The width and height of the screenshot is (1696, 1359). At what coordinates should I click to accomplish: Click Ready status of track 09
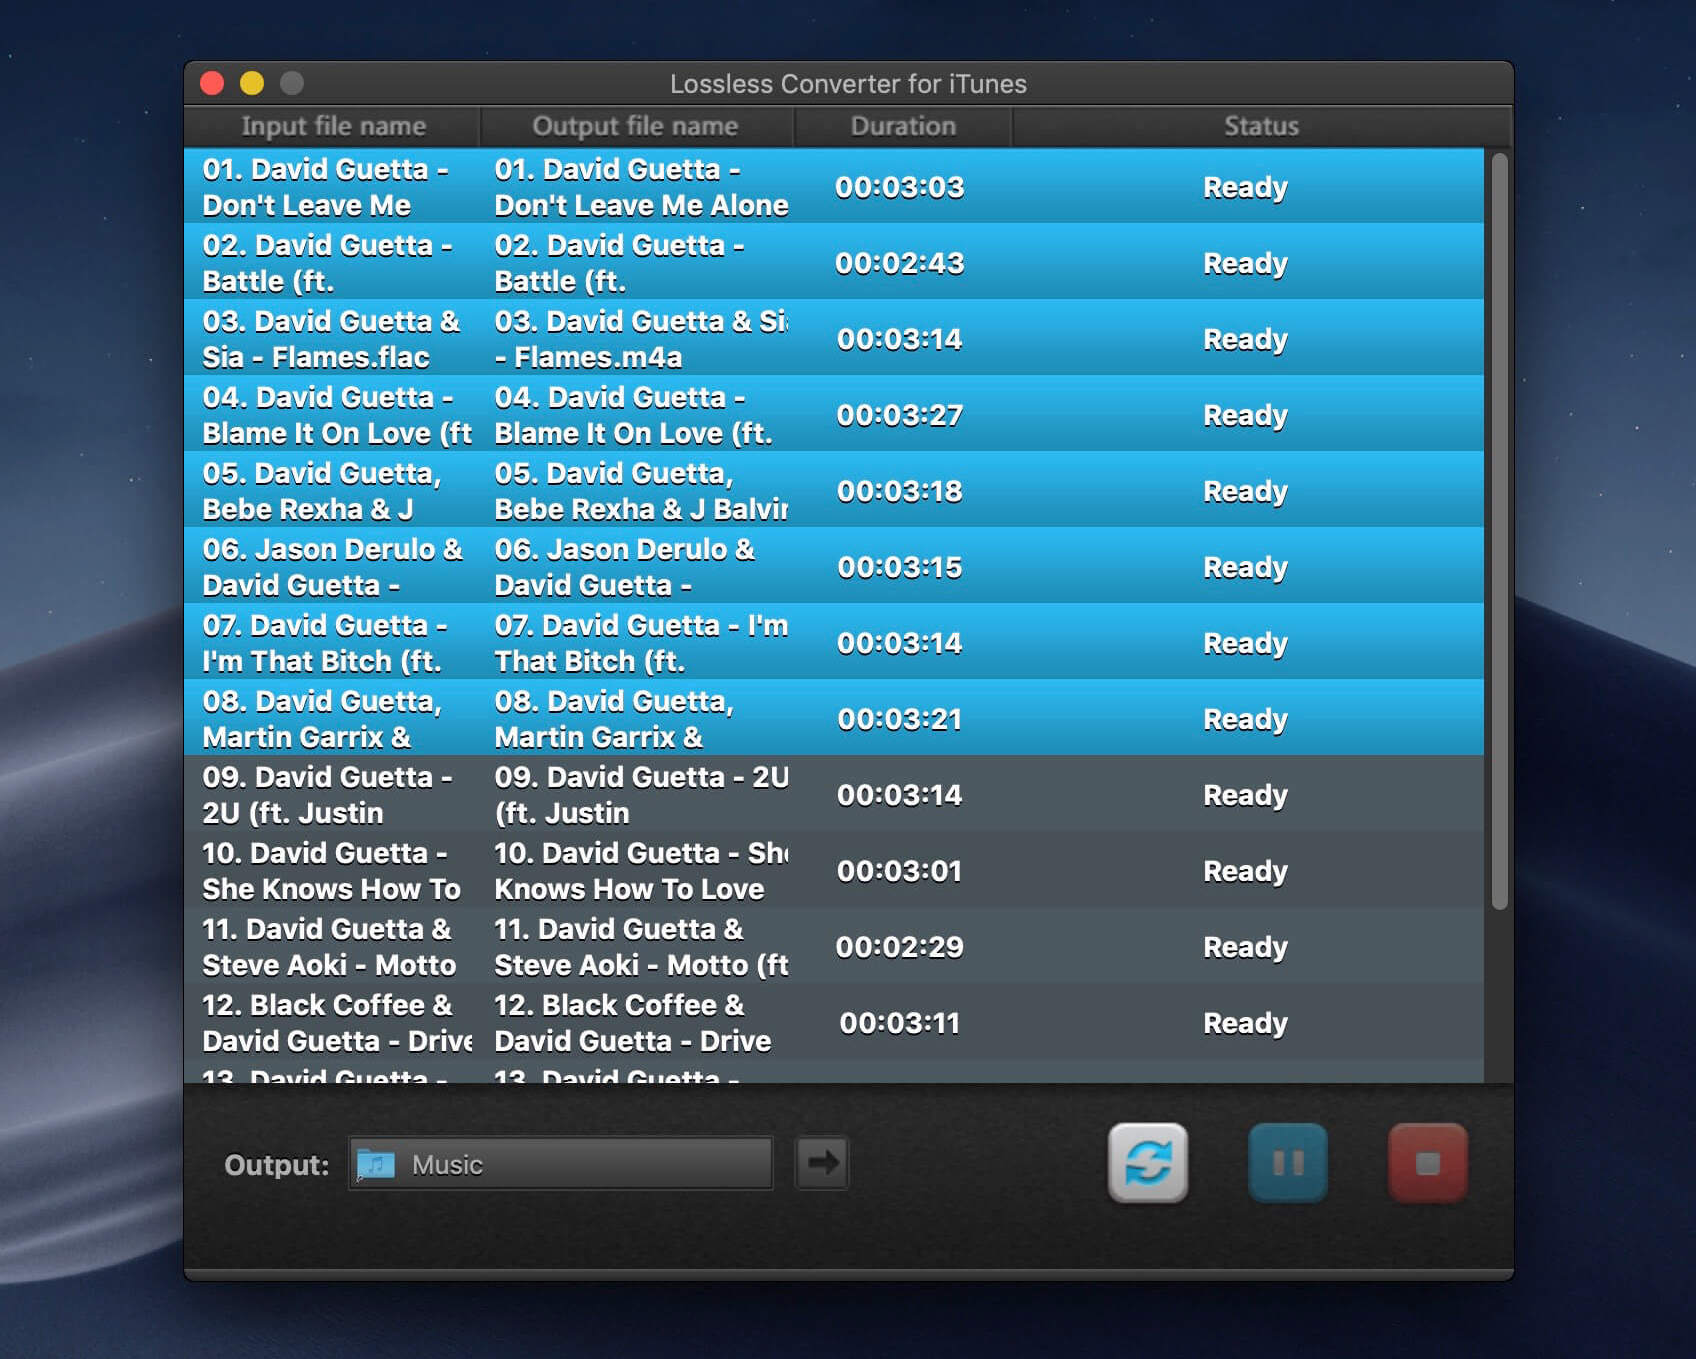(1245, 796)
